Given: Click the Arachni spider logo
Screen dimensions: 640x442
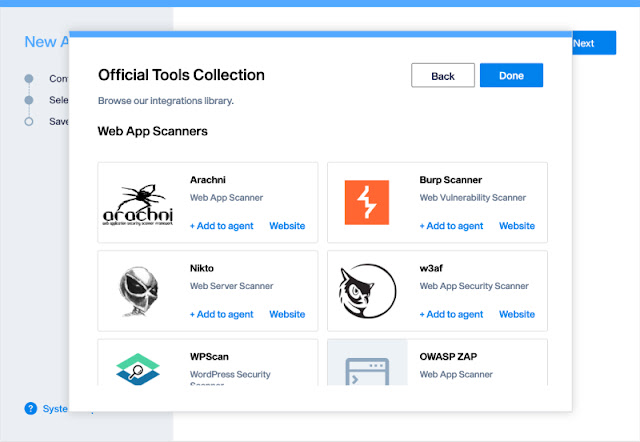Looking at the screenshot, I should (x=138, y=204).
